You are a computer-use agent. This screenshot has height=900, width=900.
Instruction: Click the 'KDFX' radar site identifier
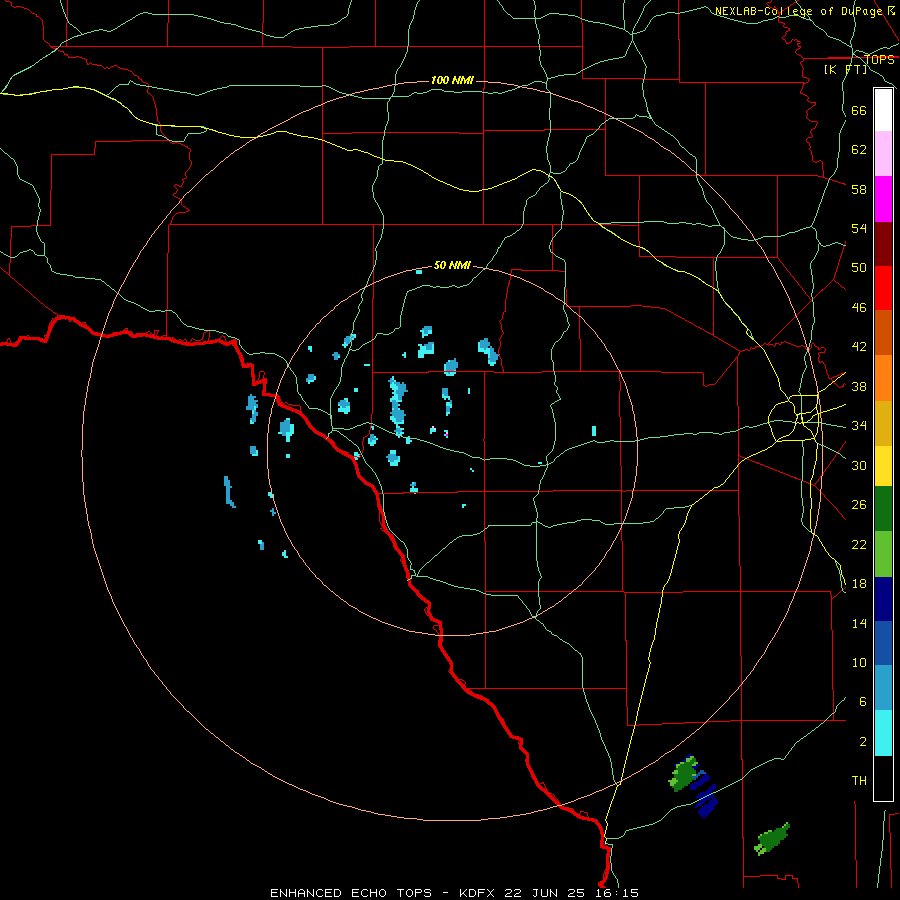pyautogui.click(x=476, y=893)
